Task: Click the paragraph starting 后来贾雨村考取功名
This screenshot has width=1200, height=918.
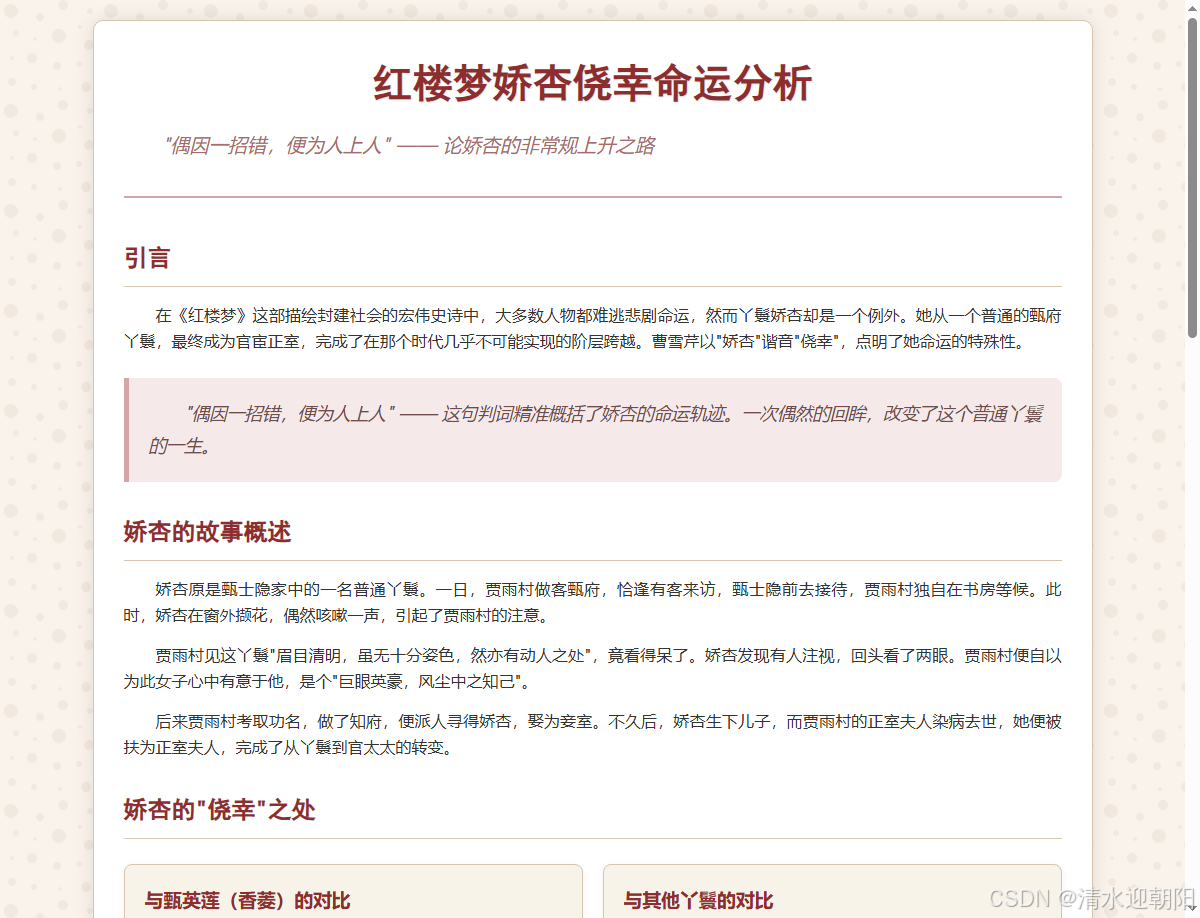Action: 592,735
